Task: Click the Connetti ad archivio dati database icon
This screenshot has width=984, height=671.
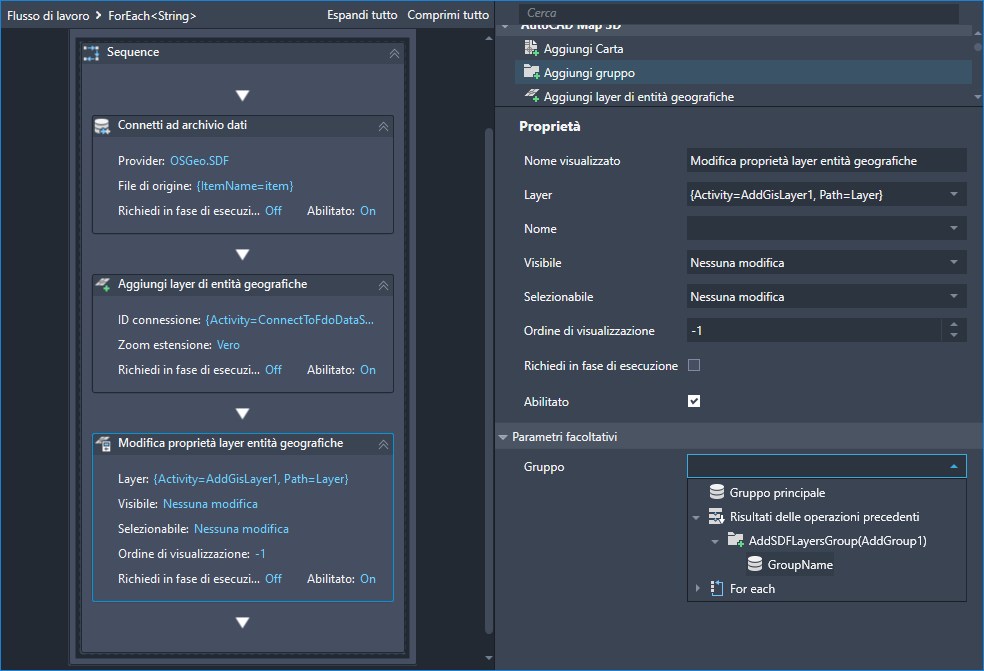Action: (102, 126)
